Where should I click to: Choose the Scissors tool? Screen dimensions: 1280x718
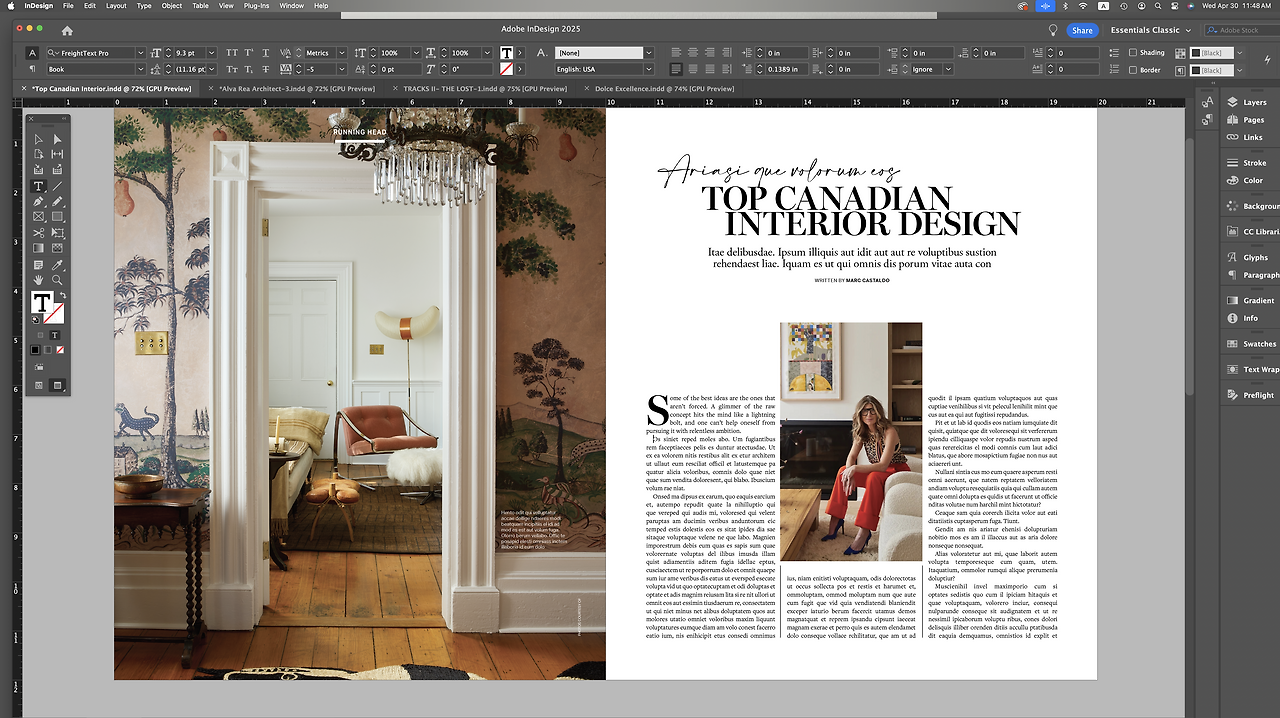(x=39, y=233)
